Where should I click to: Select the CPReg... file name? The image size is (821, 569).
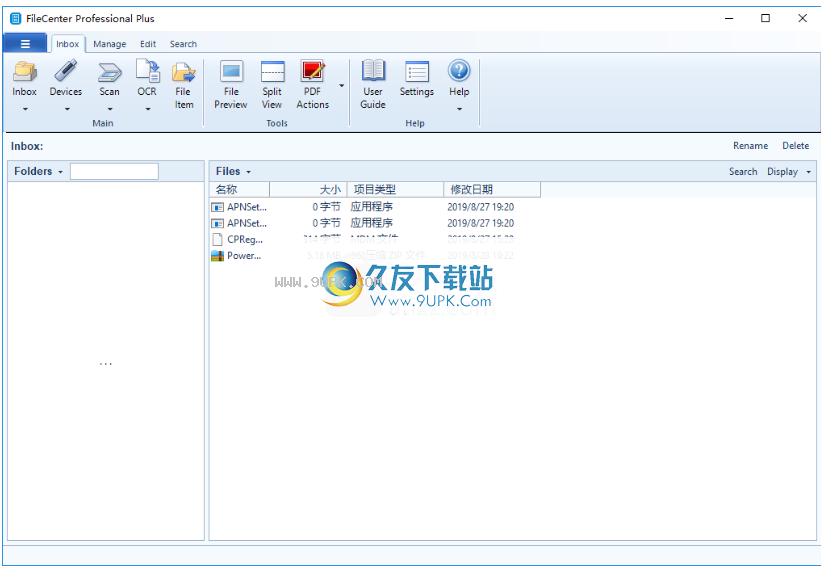pos(245,240)
